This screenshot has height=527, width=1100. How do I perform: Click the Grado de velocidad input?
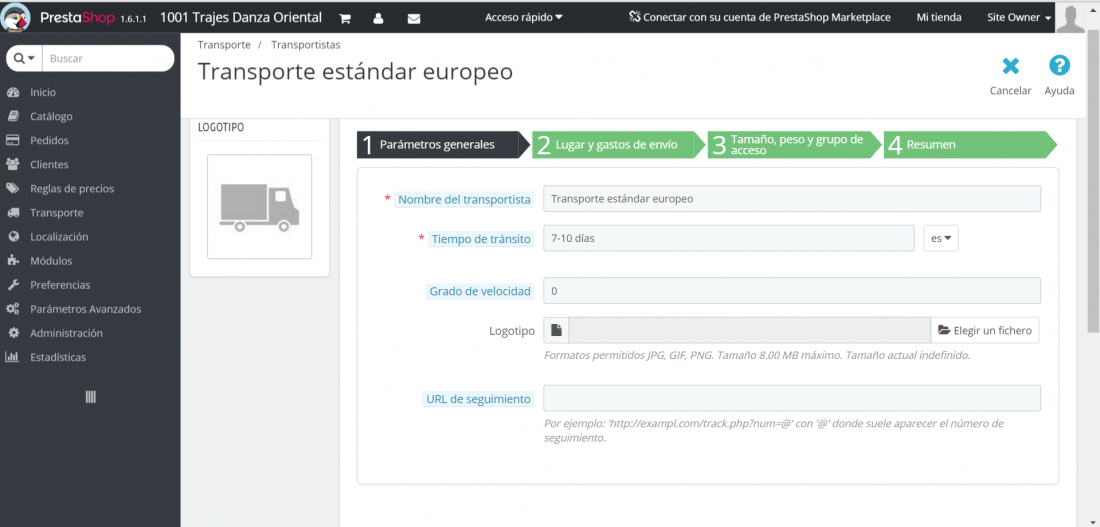click(792, 291)
